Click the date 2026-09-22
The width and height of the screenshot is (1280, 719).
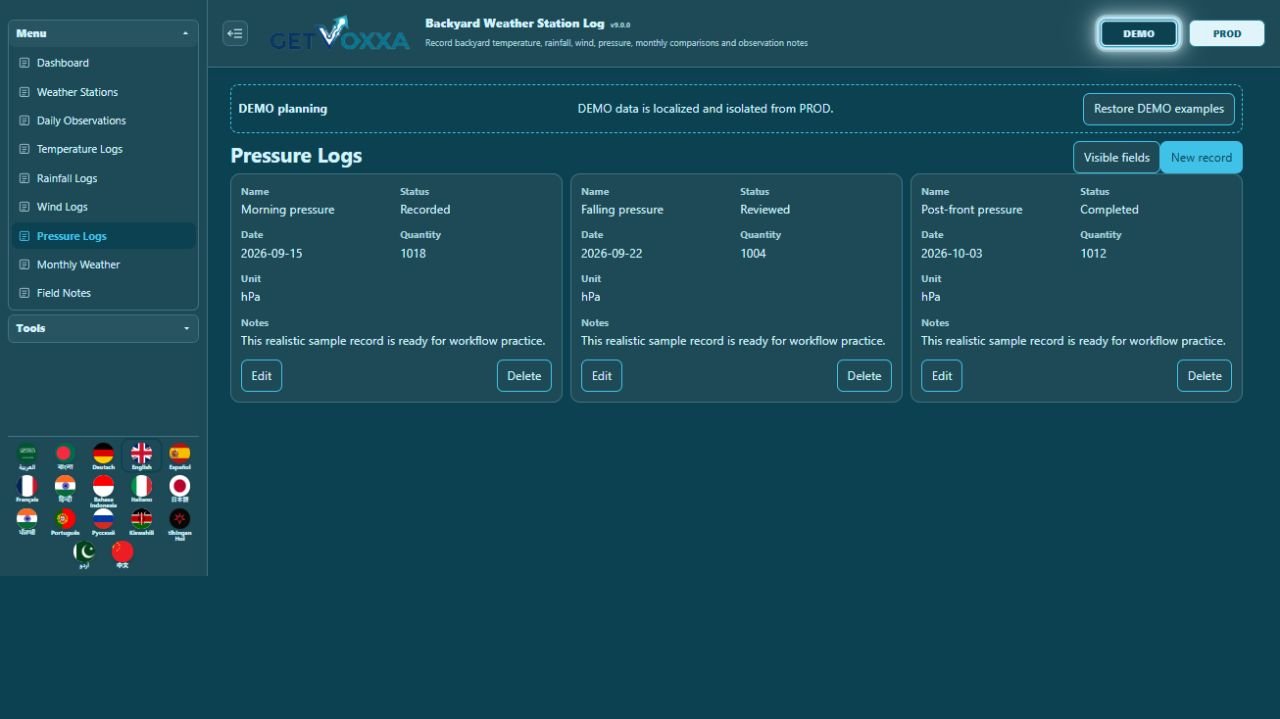(x=612, y=254)
